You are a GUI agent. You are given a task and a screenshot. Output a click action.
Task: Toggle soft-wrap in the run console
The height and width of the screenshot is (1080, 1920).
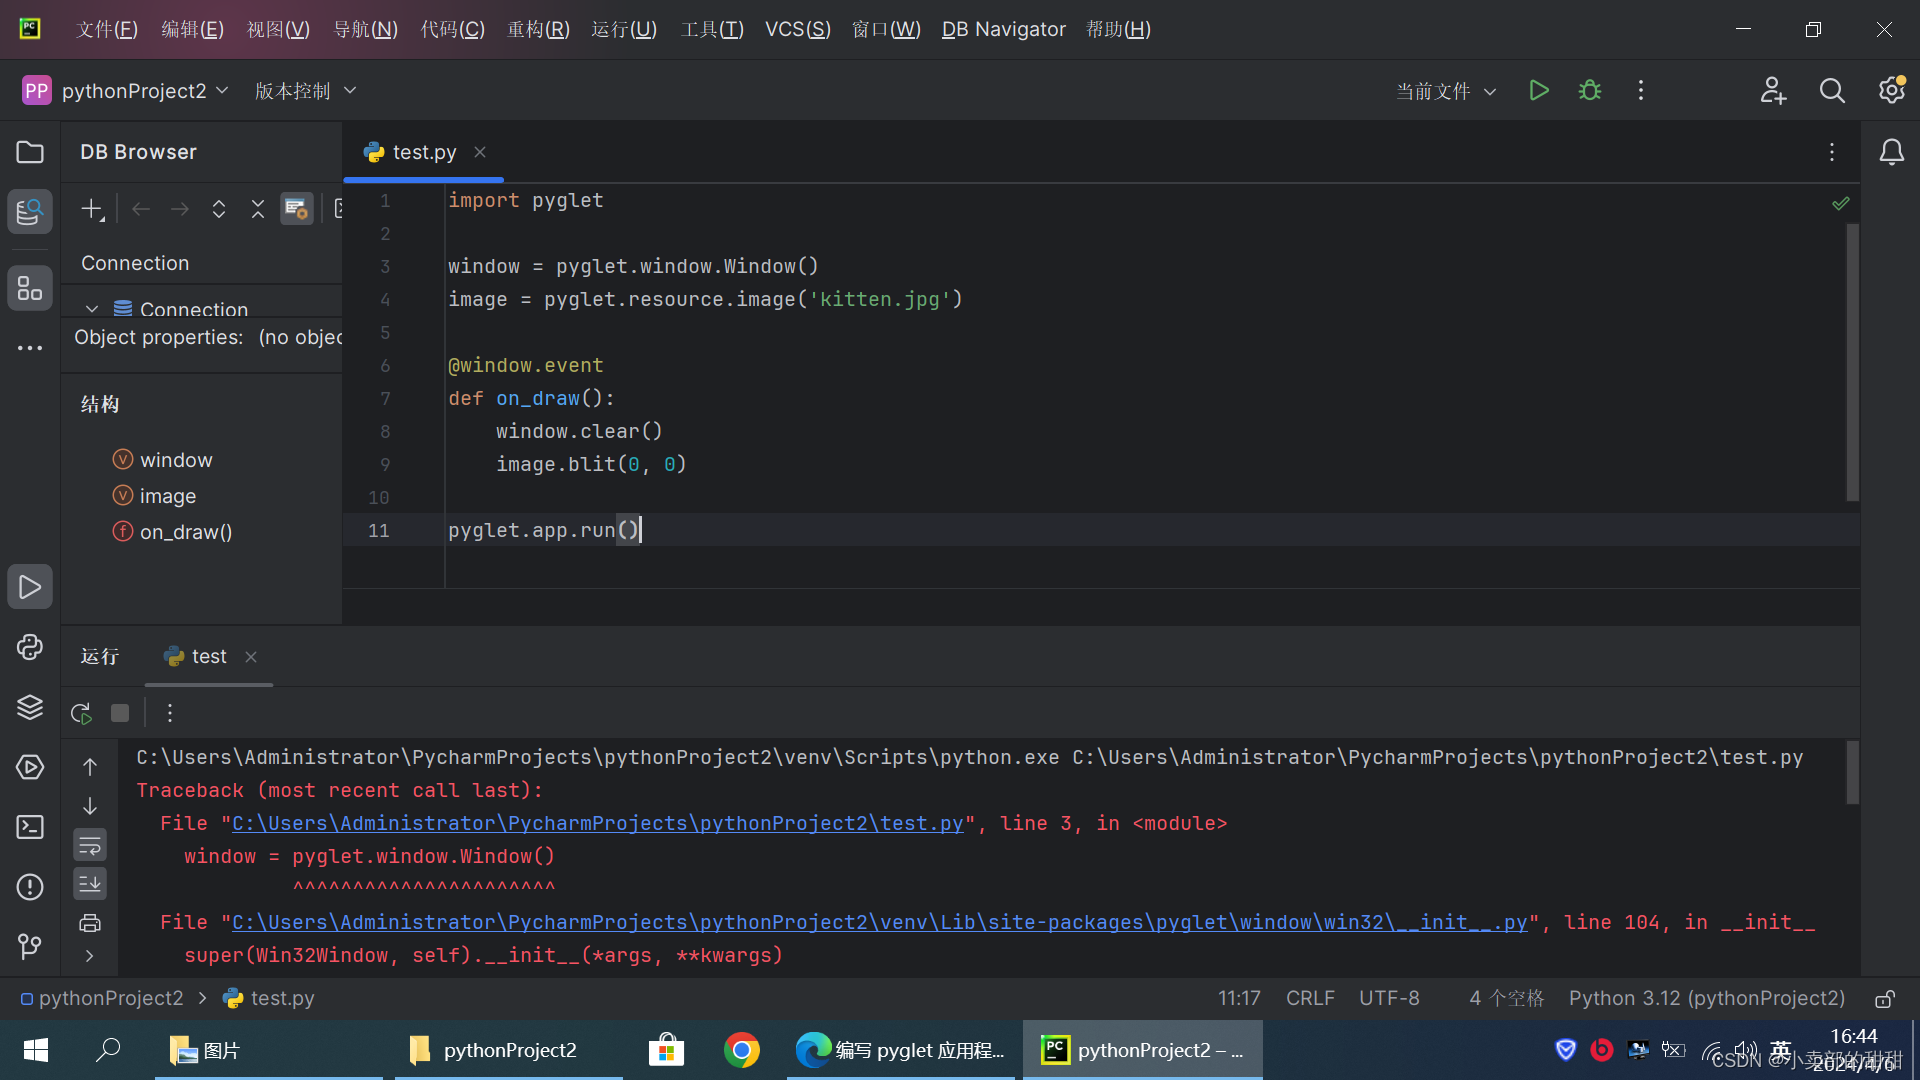pyautogui.click(x=90, y=846)
